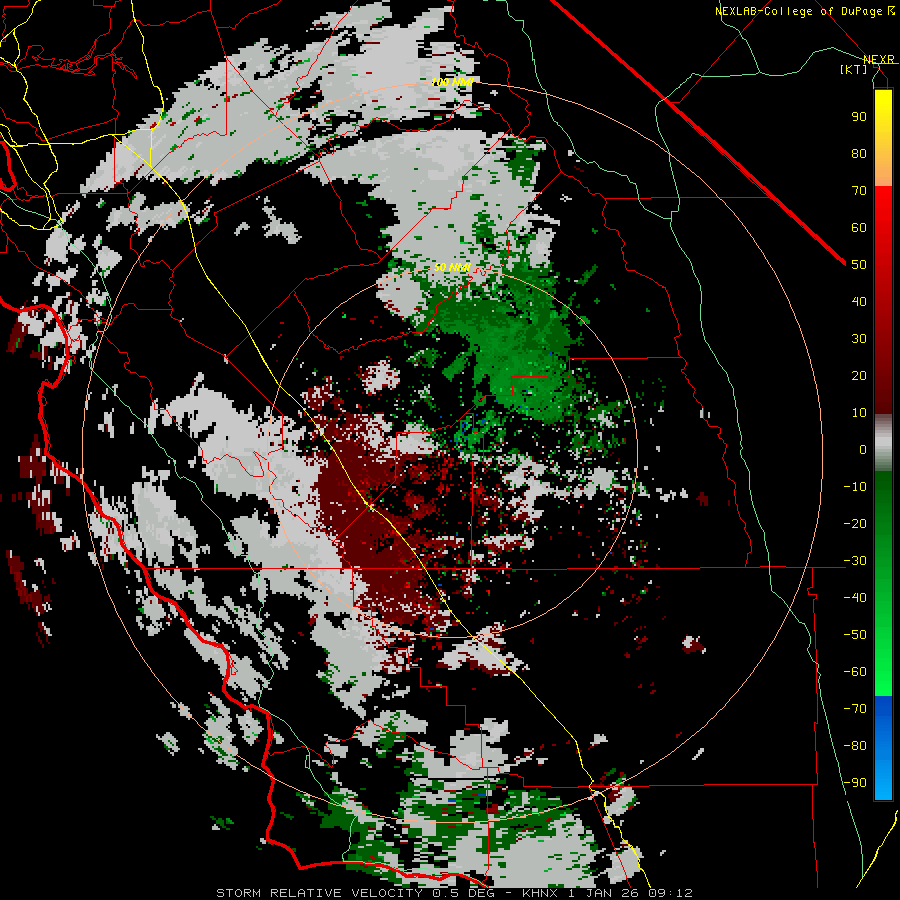Screen dimensions: 900x900
Task: Click the -80 value on the velocity scale
Action: 855,746
